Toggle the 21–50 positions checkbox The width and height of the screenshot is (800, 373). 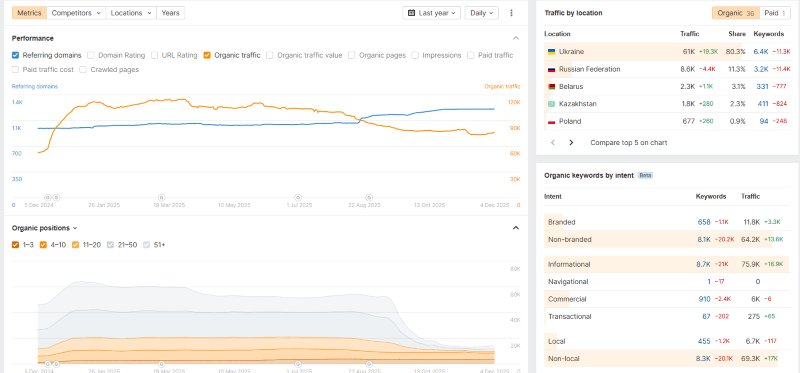(110, 245)
